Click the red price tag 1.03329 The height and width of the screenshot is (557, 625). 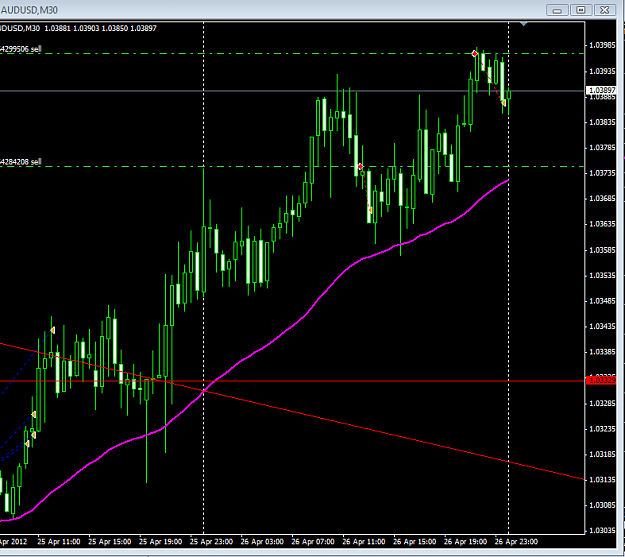602,380
